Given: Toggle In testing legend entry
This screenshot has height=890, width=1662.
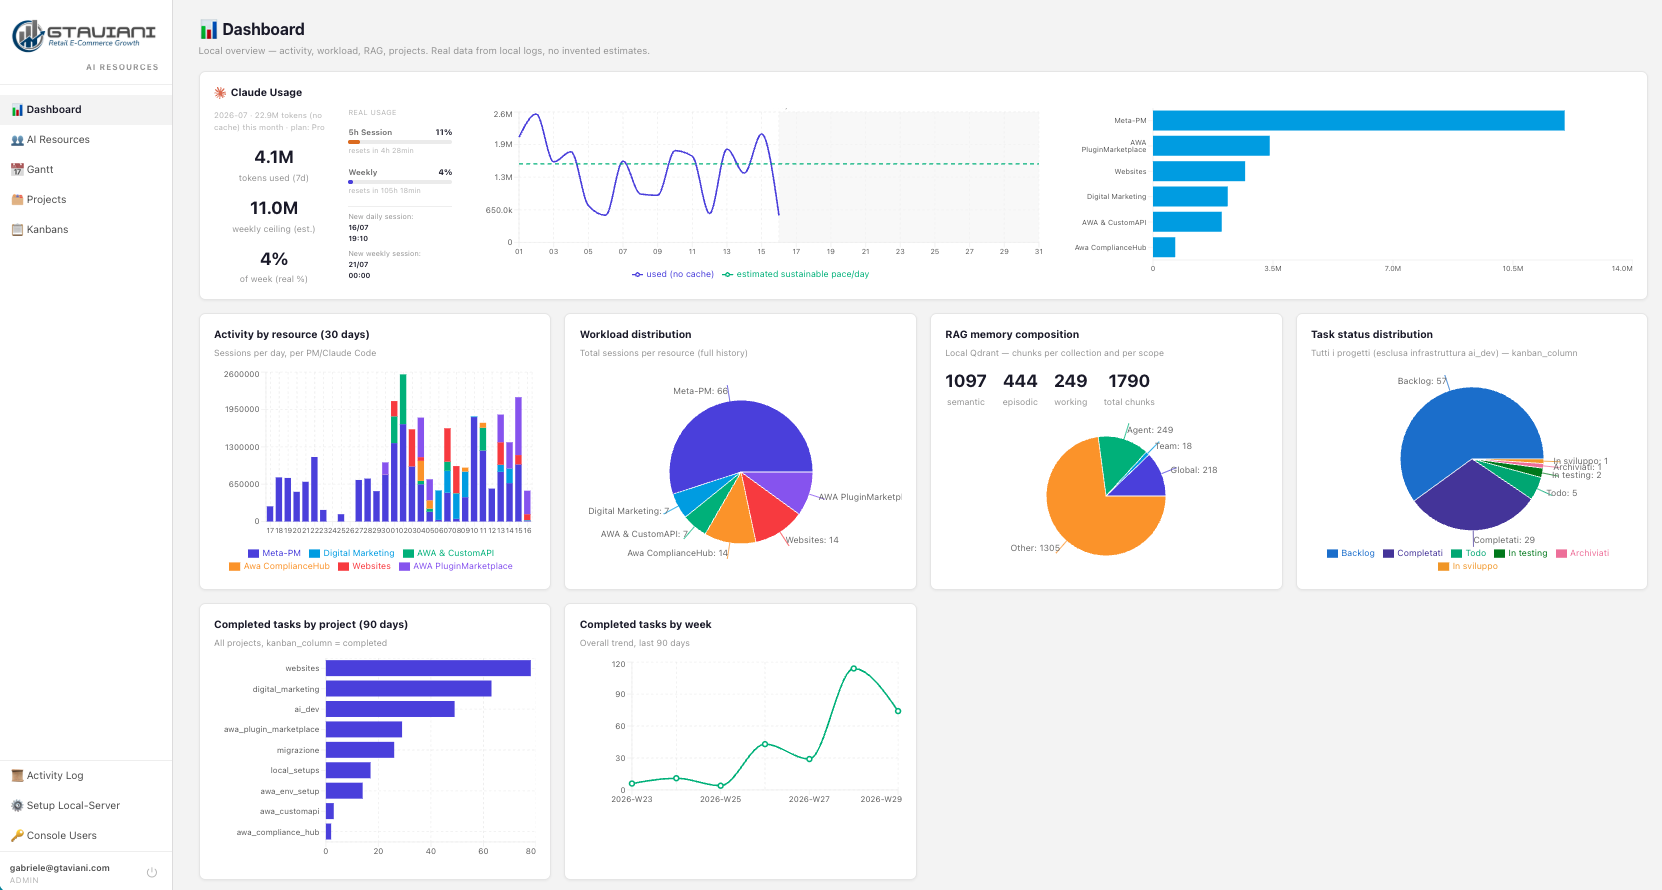Looking at the screenshot, I should [x=1521, y=553].
